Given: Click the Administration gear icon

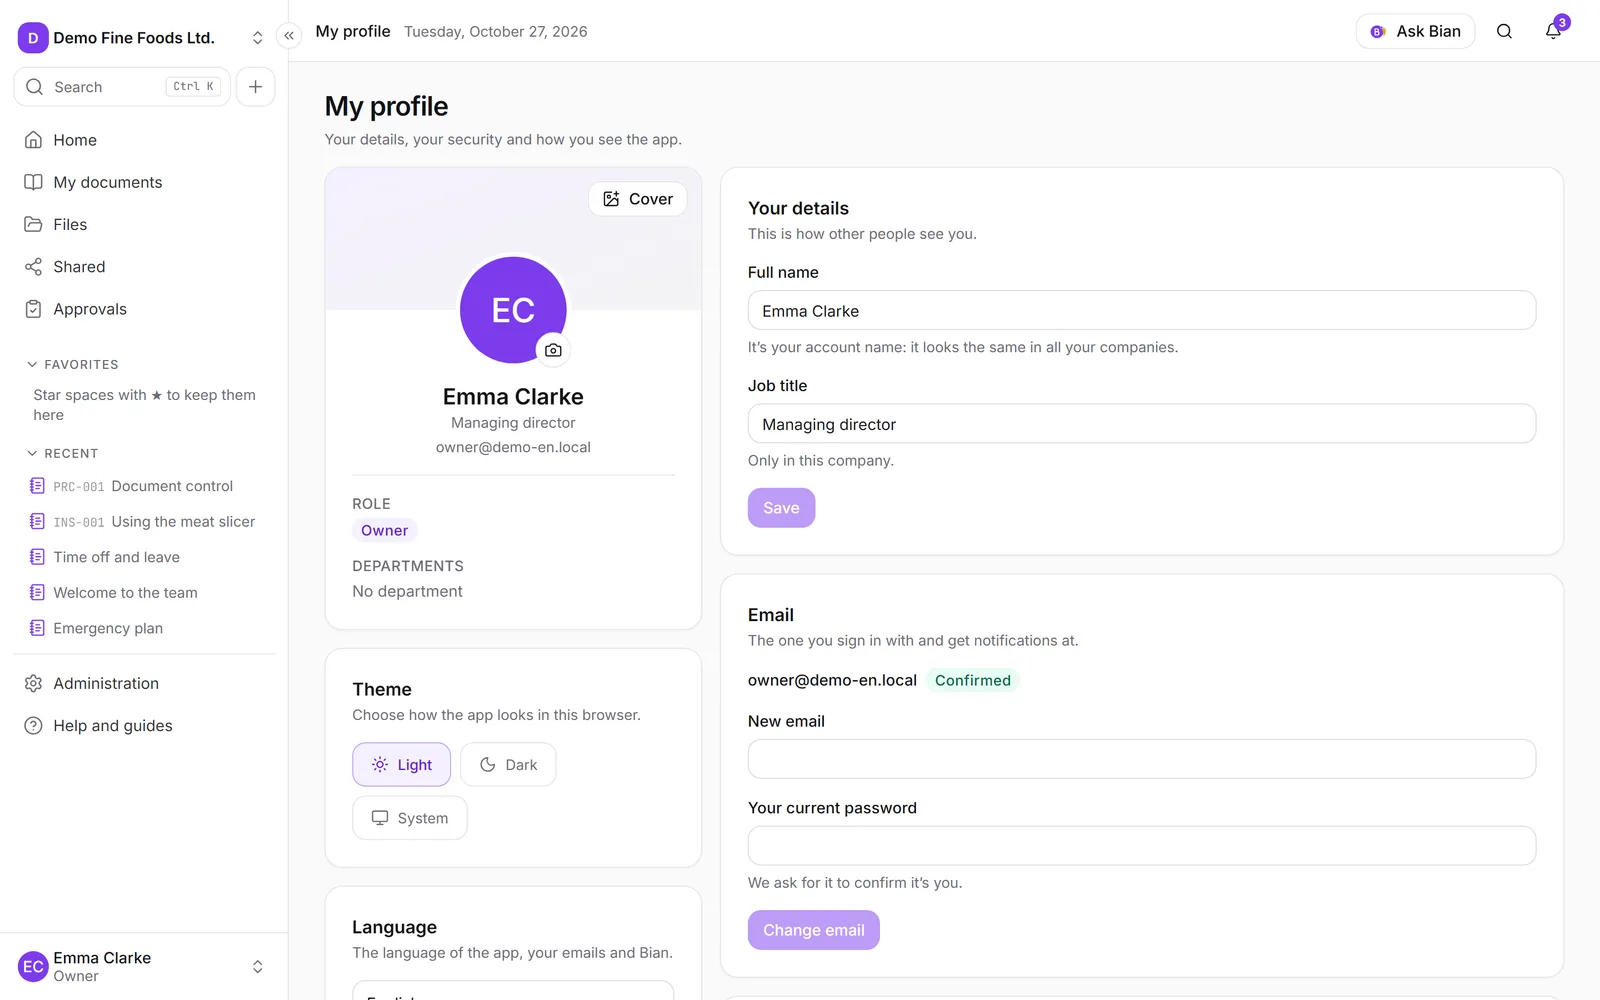Looking at the screenshot, I should click(33, 683).
